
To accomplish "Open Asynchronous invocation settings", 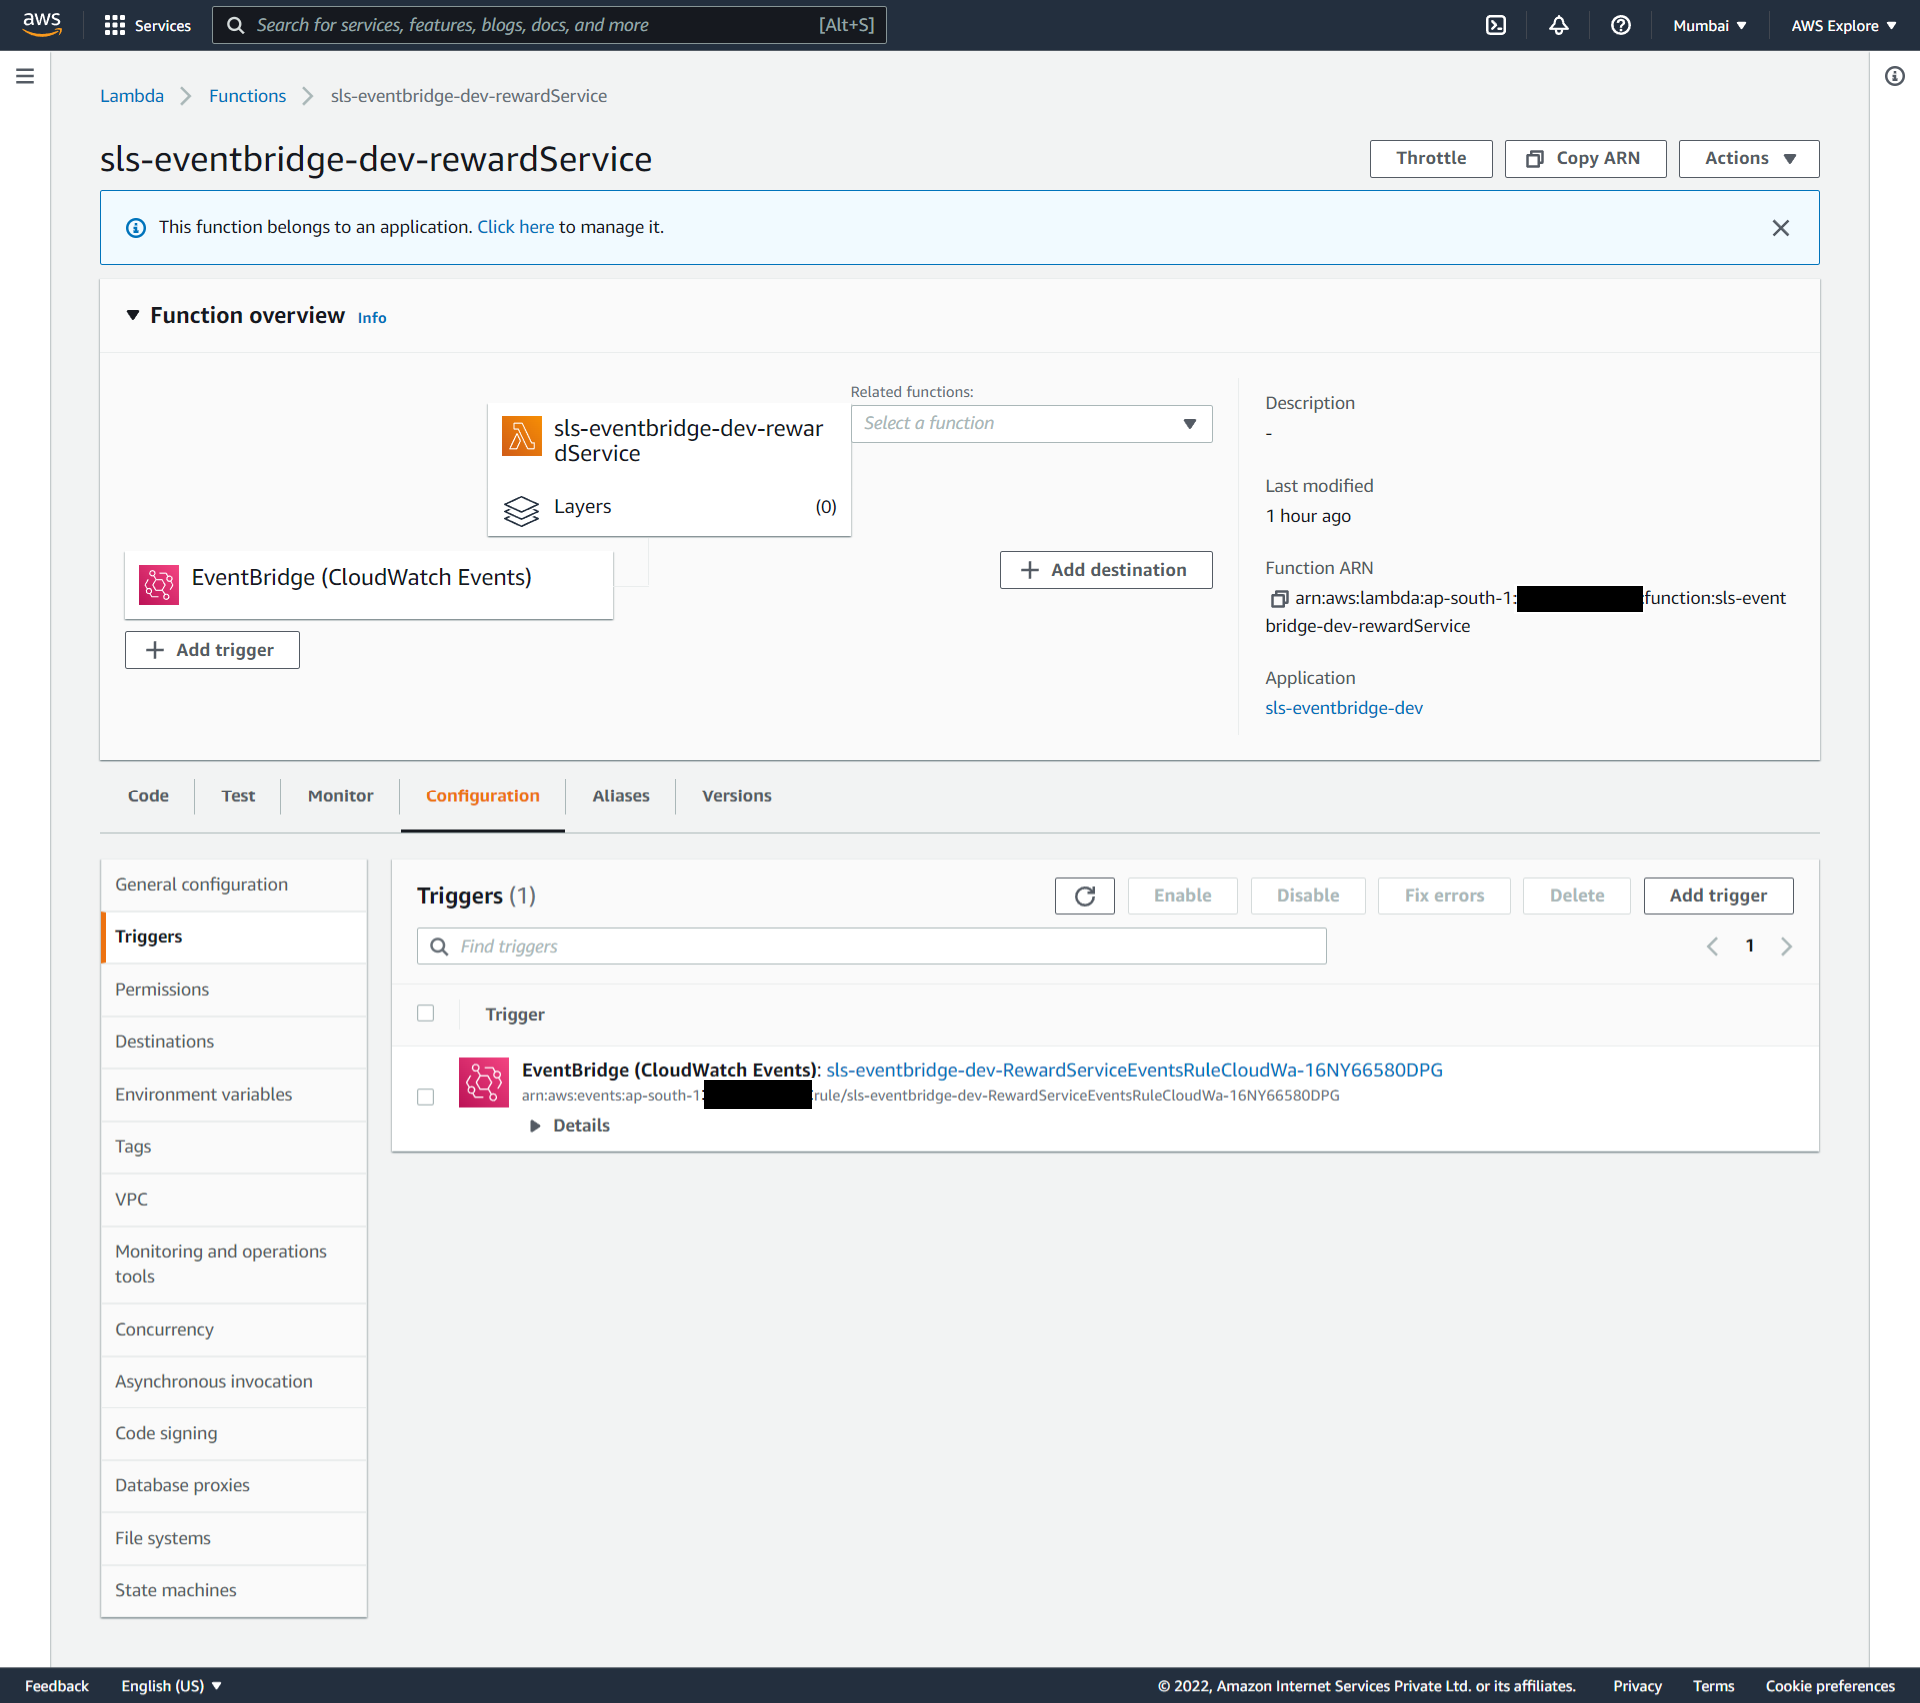I will click(234, 1382).
